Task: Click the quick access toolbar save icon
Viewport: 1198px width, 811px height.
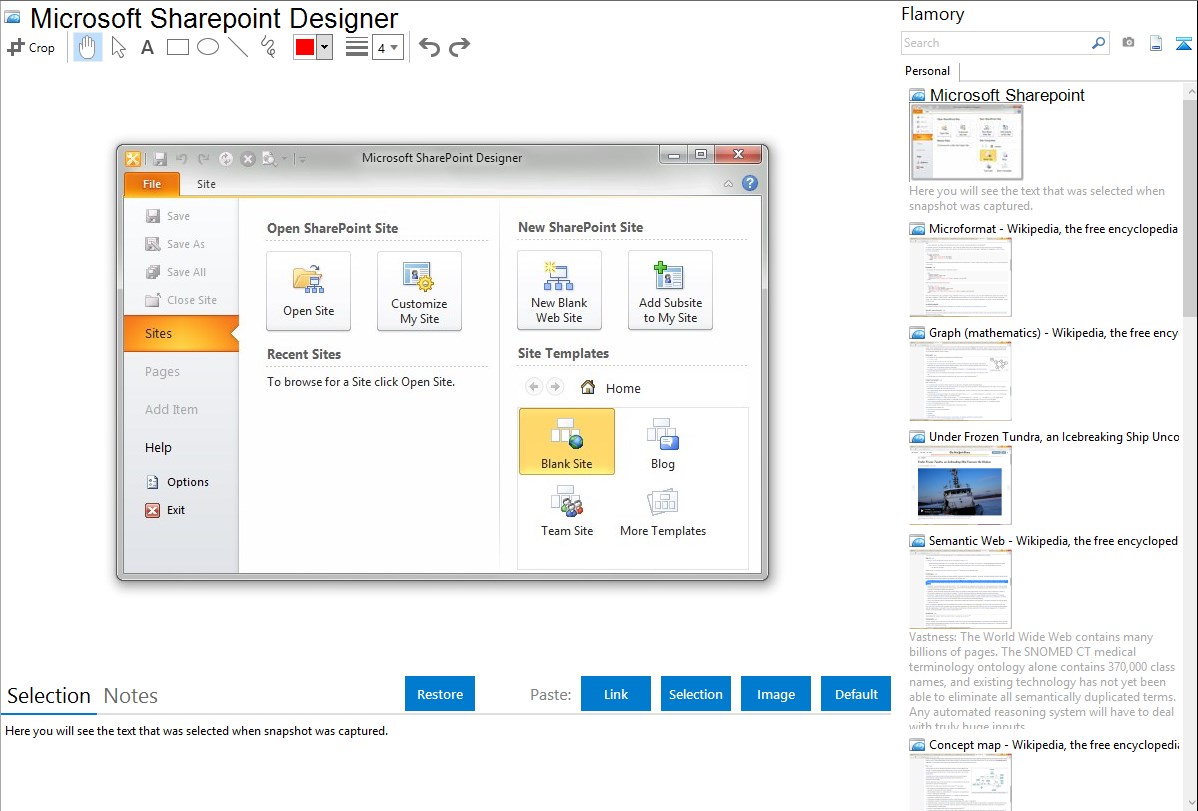Action: [160, 159]
